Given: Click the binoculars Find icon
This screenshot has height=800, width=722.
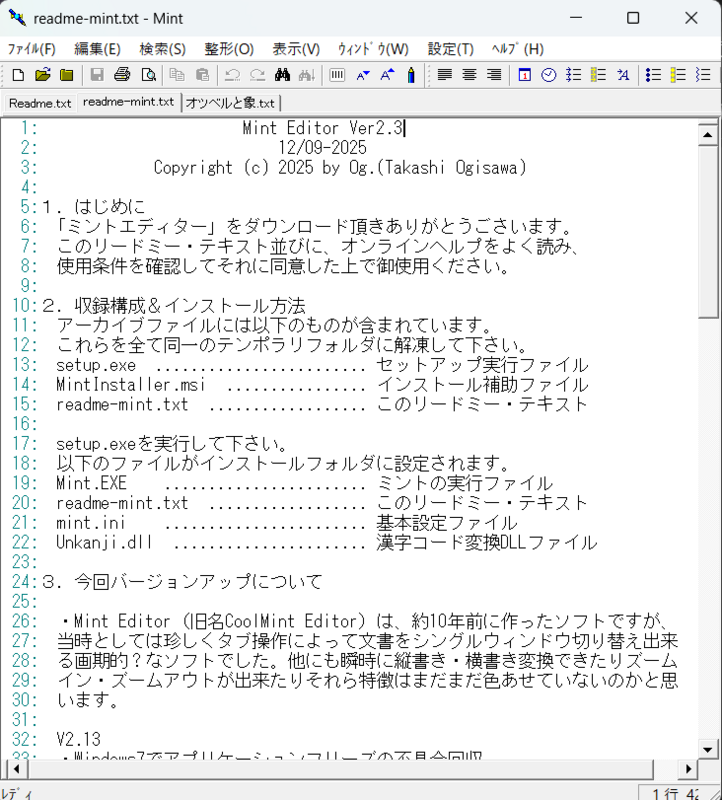Looking at the screenshot, I should (x=282, y=75).
